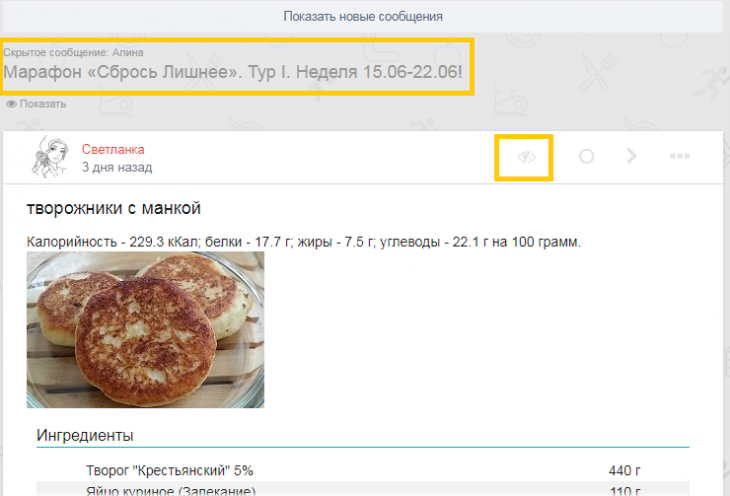The height and width of the screenshot is (496, 730).
Task: Click the 440 г amount value
Action: click(624, 471)
